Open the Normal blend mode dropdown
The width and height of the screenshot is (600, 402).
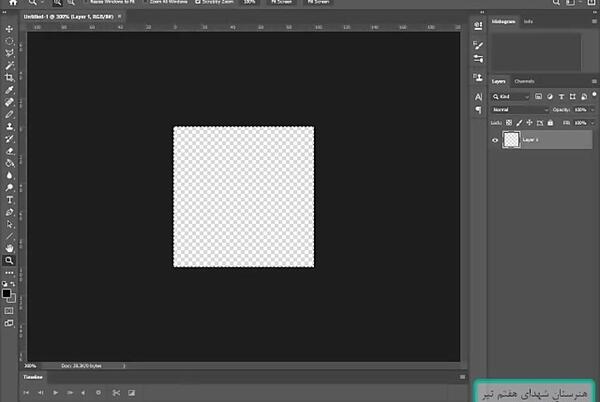tap(520, 110)
